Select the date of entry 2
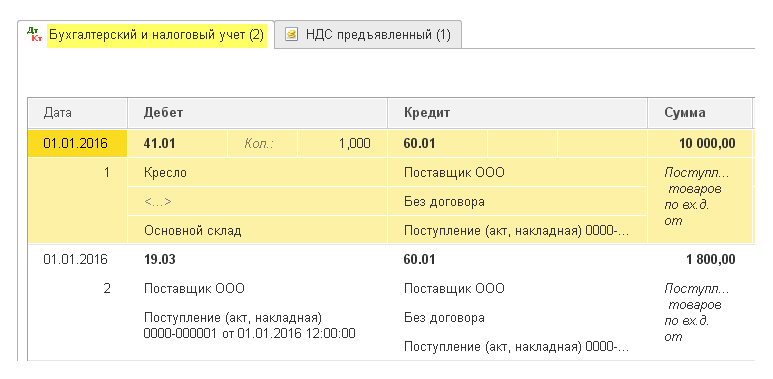 (75, 259)
